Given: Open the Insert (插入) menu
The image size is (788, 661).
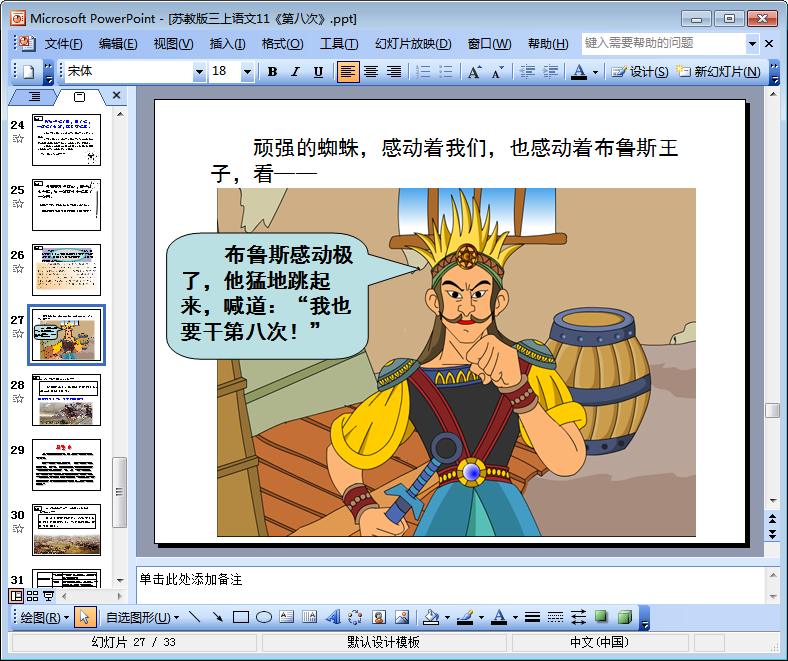Looking at the screenshot, I should coord(227,44).
